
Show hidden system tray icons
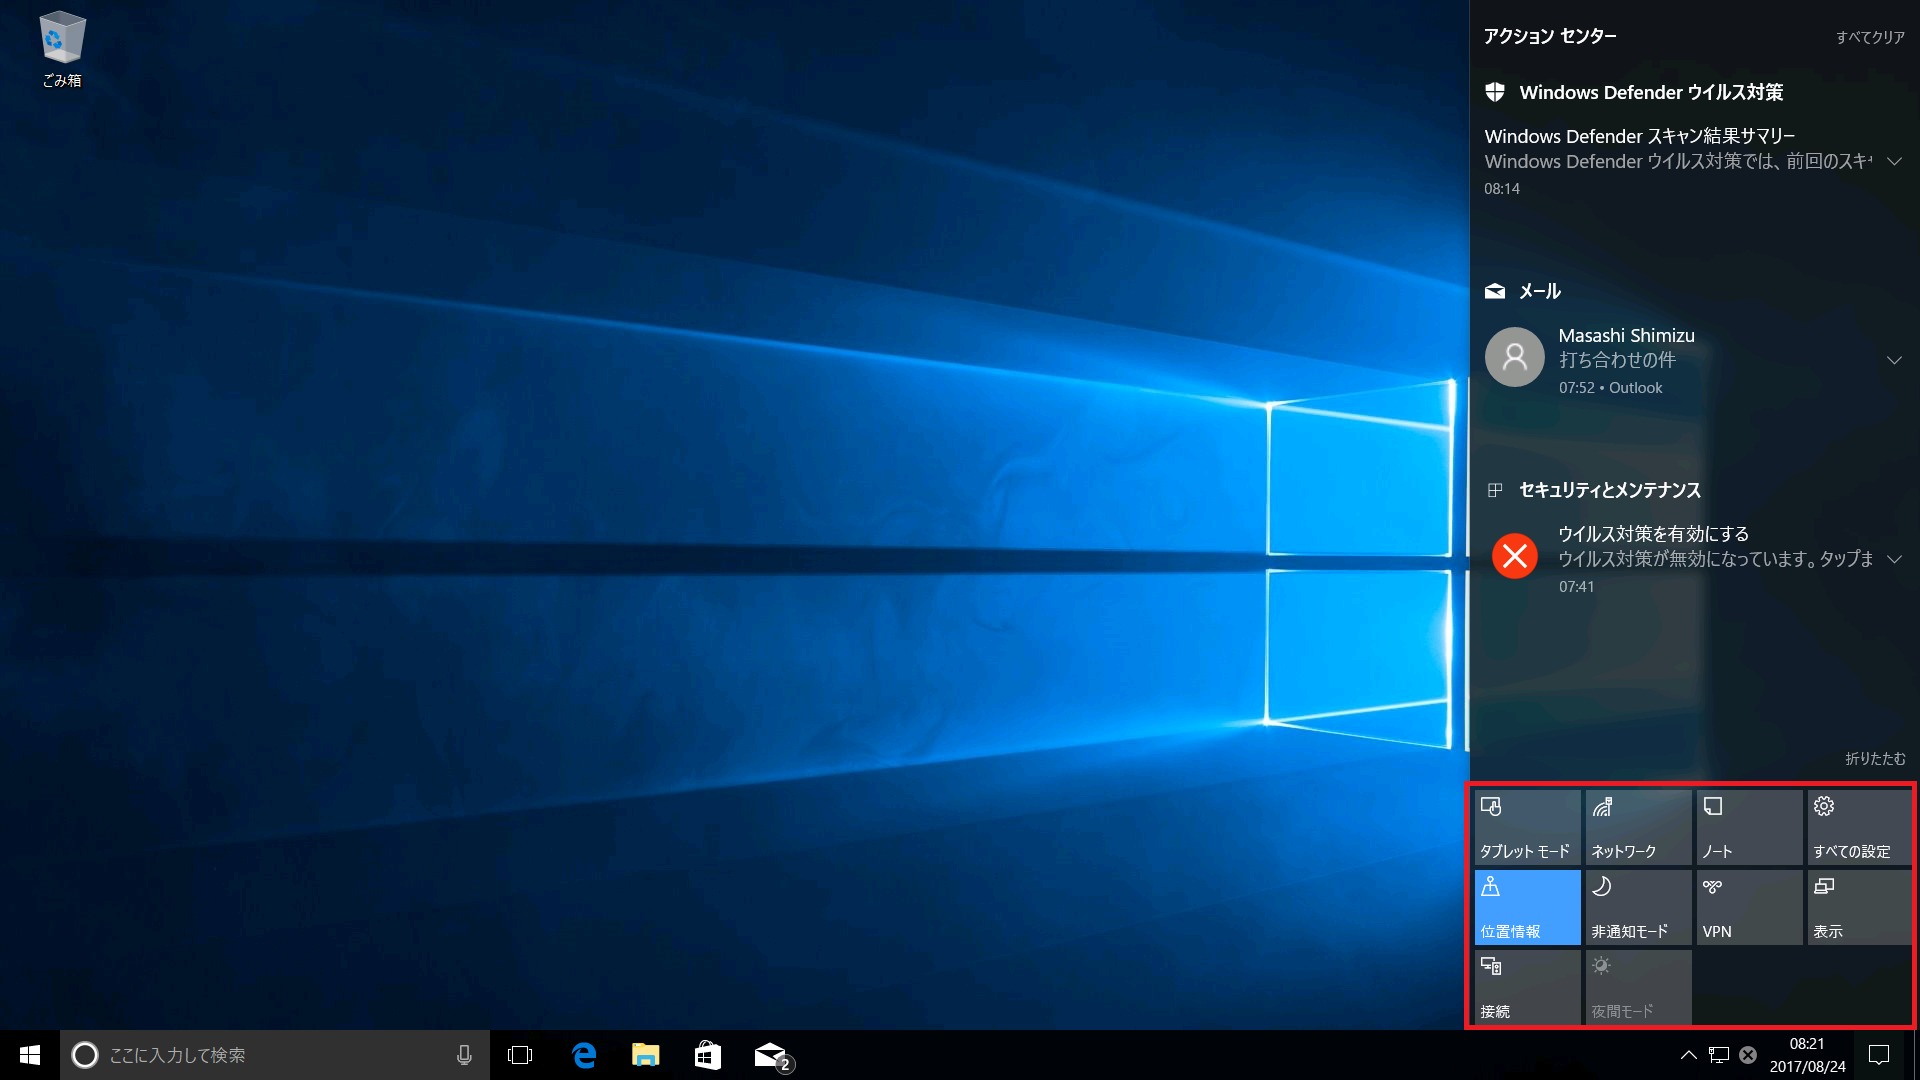click(x=1688, y=1055)
